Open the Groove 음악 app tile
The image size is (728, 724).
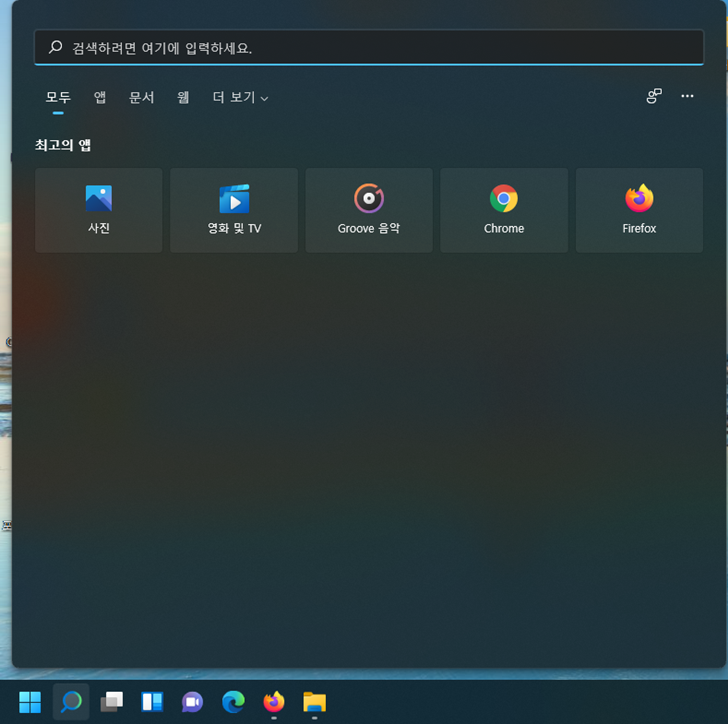point(369,210)
